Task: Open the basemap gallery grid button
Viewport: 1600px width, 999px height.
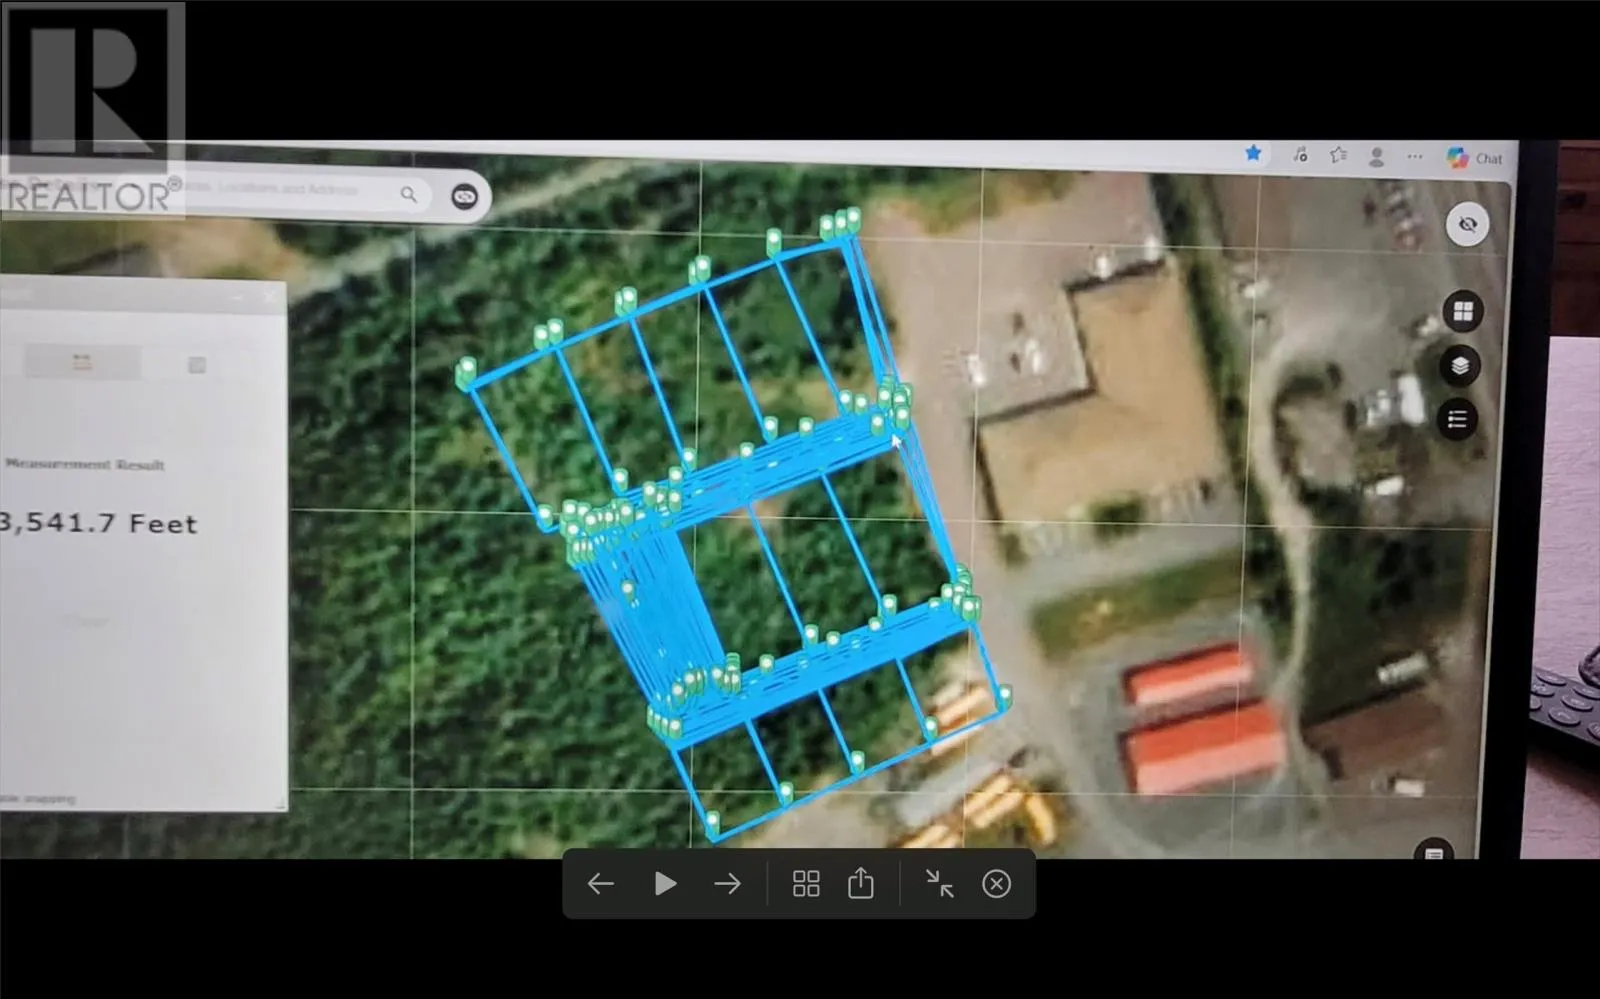Action: pyautogui.click(x=1463, y=312)
